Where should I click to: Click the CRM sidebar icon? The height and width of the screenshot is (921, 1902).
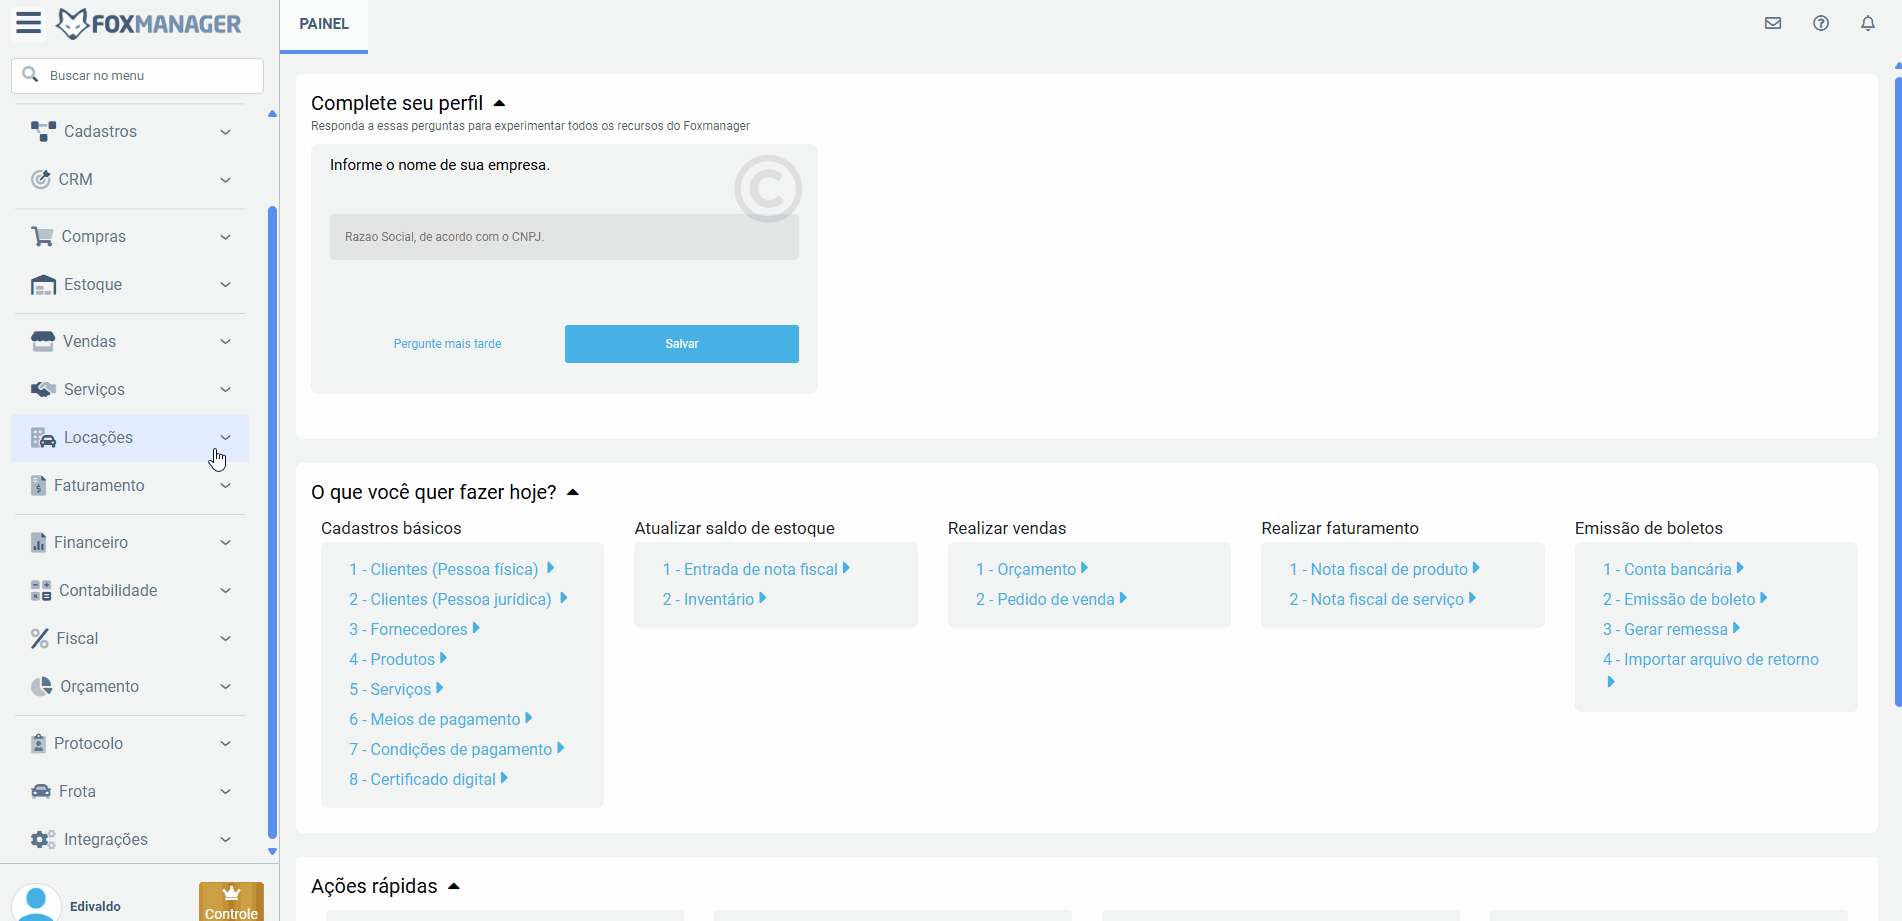40,179
